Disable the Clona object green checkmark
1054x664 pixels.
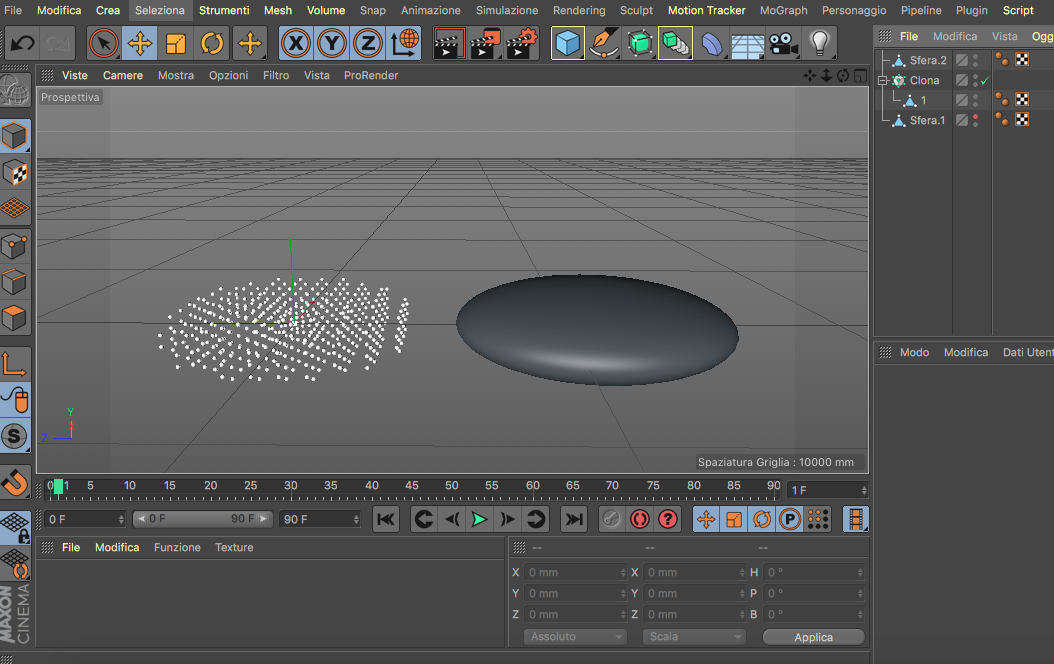pyautogui.click(x=985, y=81)
